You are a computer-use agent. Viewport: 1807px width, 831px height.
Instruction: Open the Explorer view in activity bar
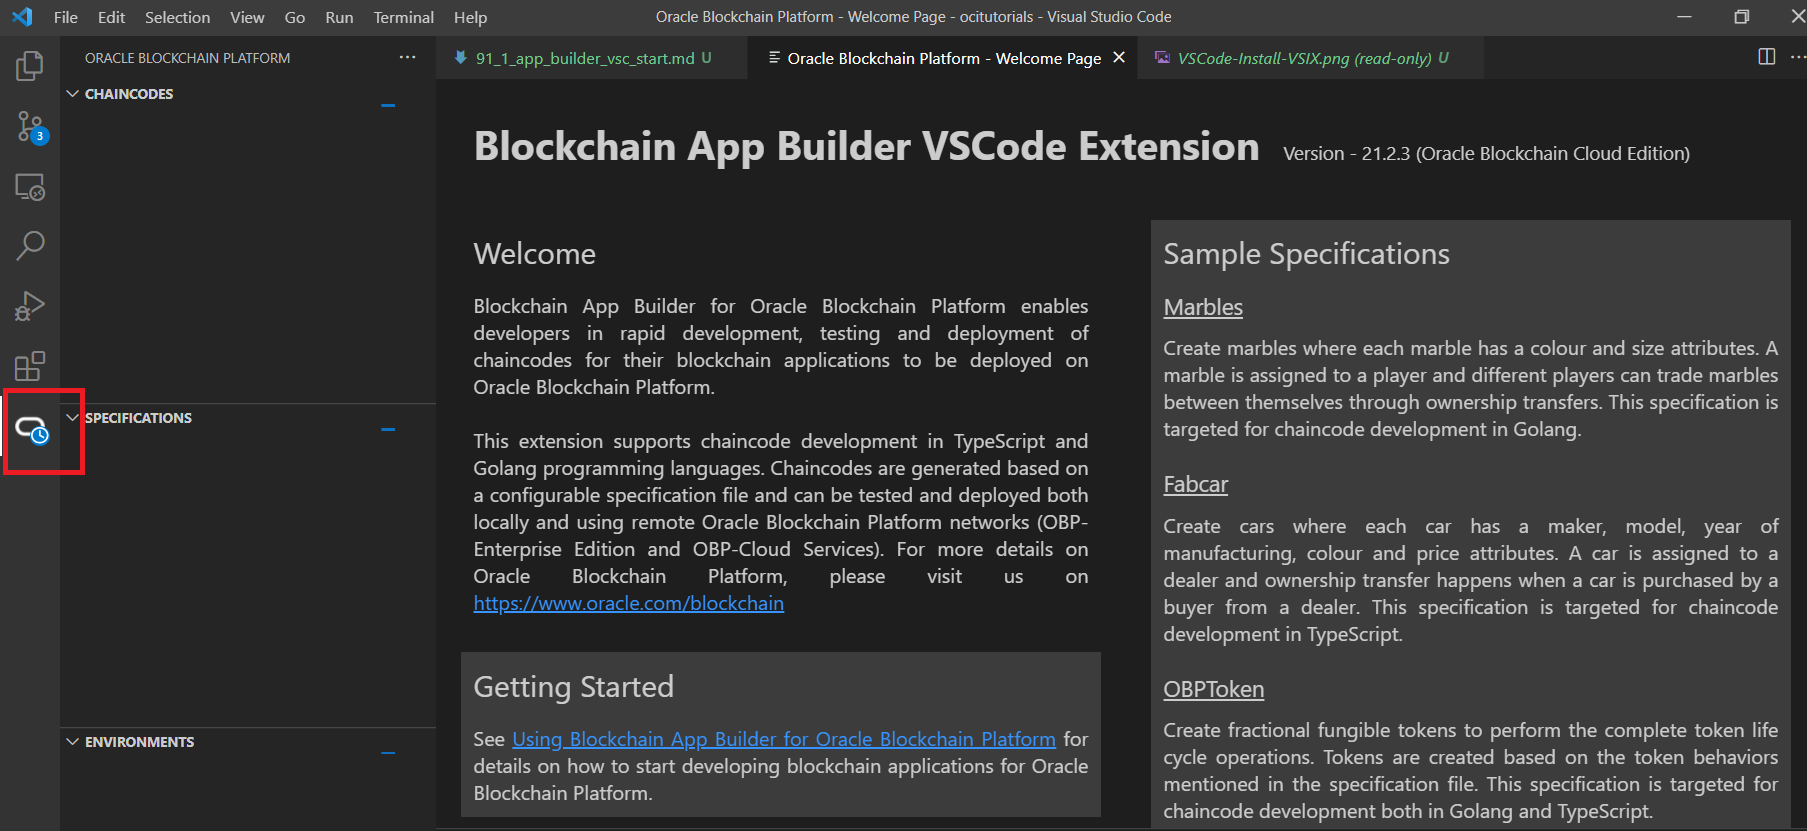[30, 66]
